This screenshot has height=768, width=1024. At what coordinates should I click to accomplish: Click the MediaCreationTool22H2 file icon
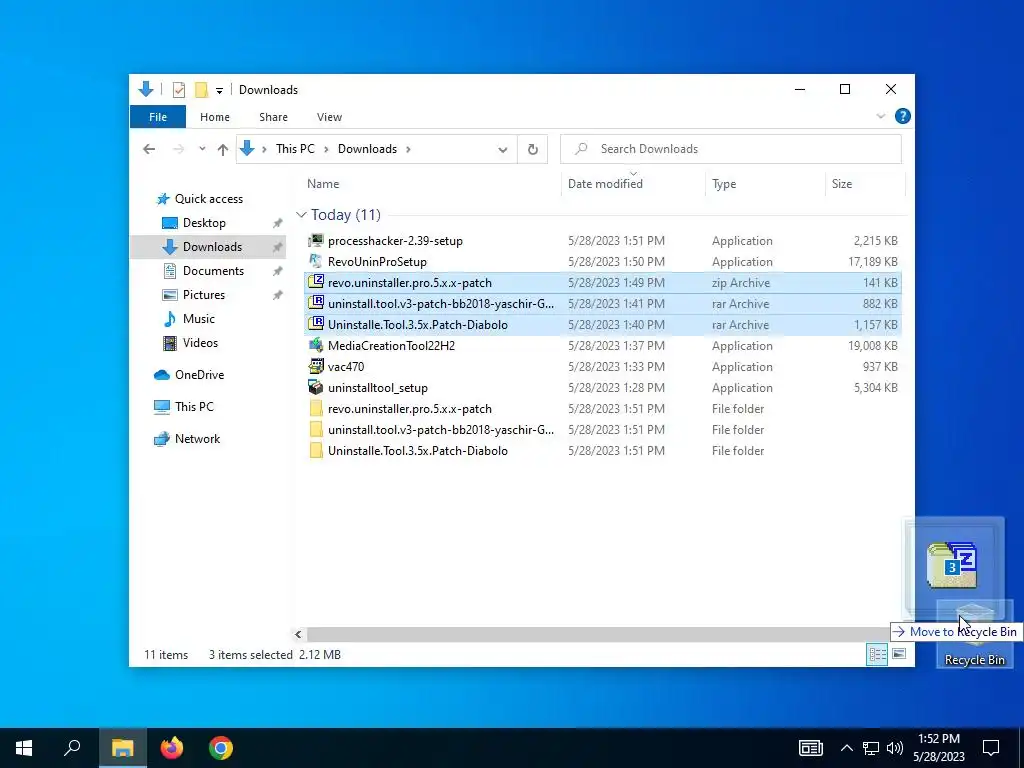[316, 345]
